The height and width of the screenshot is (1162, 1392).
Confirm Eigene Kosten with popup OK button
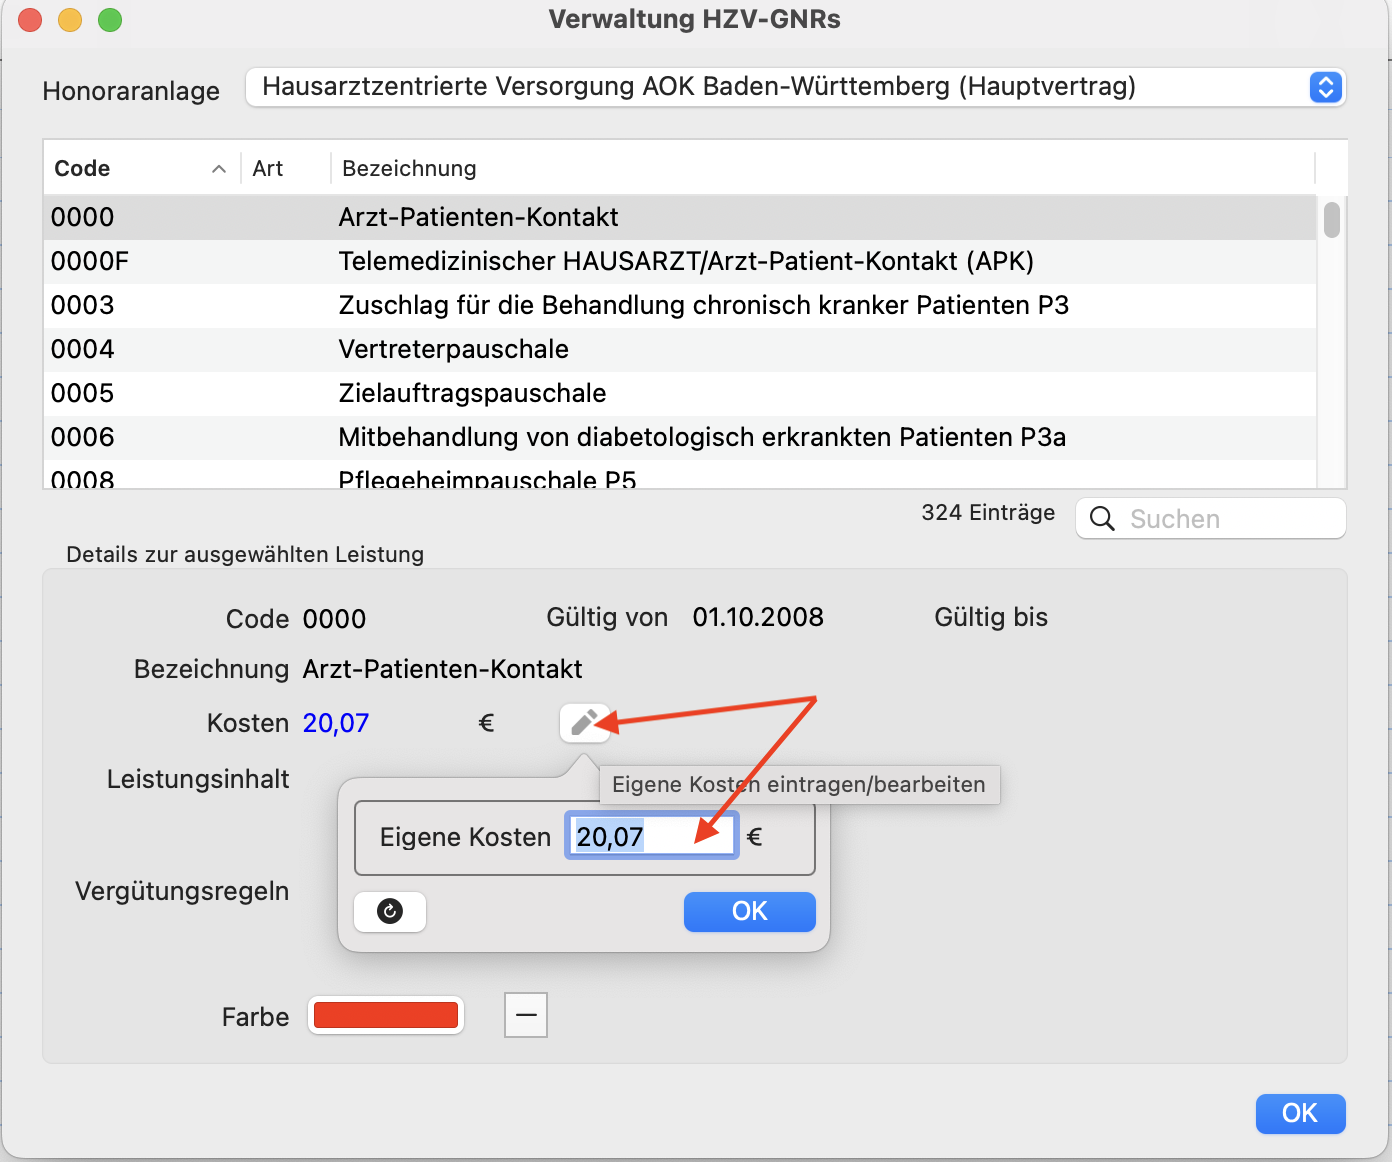[750, 911]
